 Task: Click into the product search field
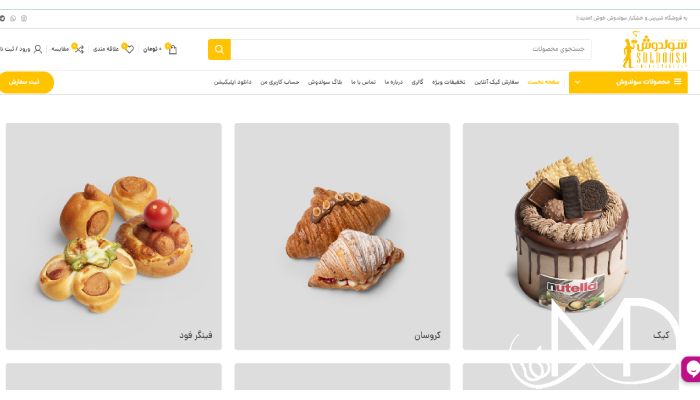[411, 49]
